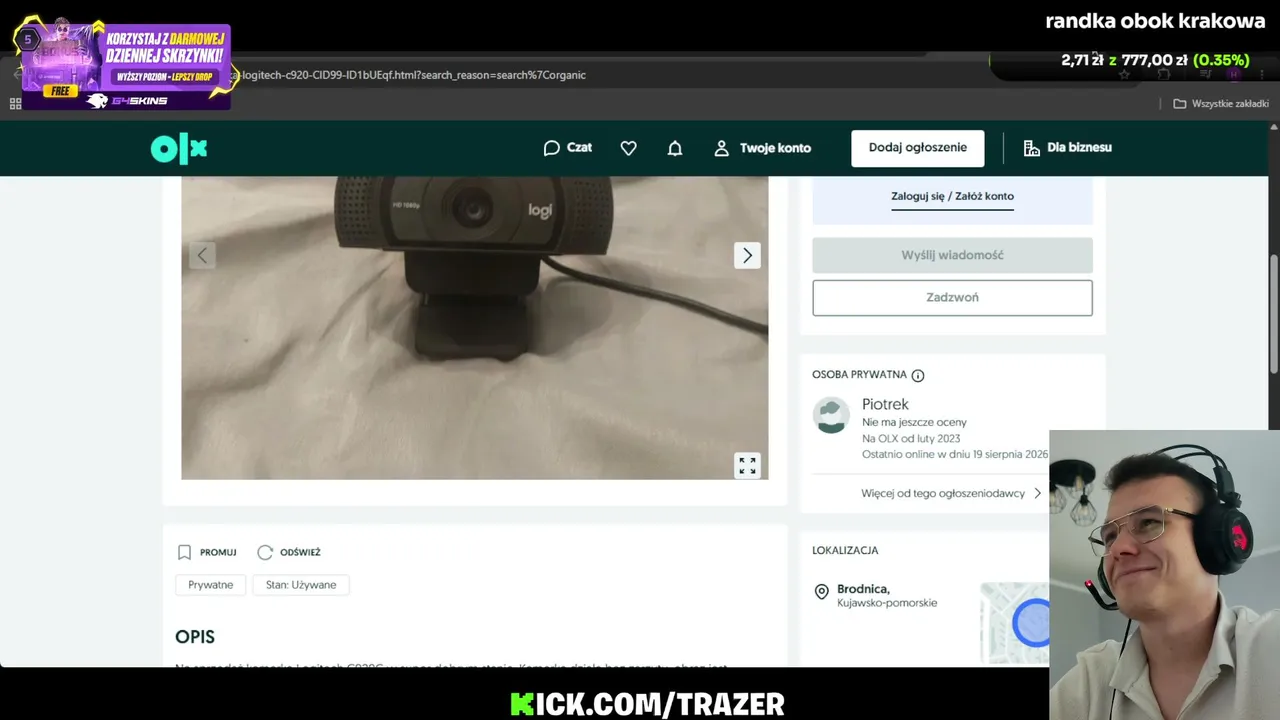Click the browser address bar URL
Image resolution: width=1280 pixels, height=720 pixels.
click(410, 75)
